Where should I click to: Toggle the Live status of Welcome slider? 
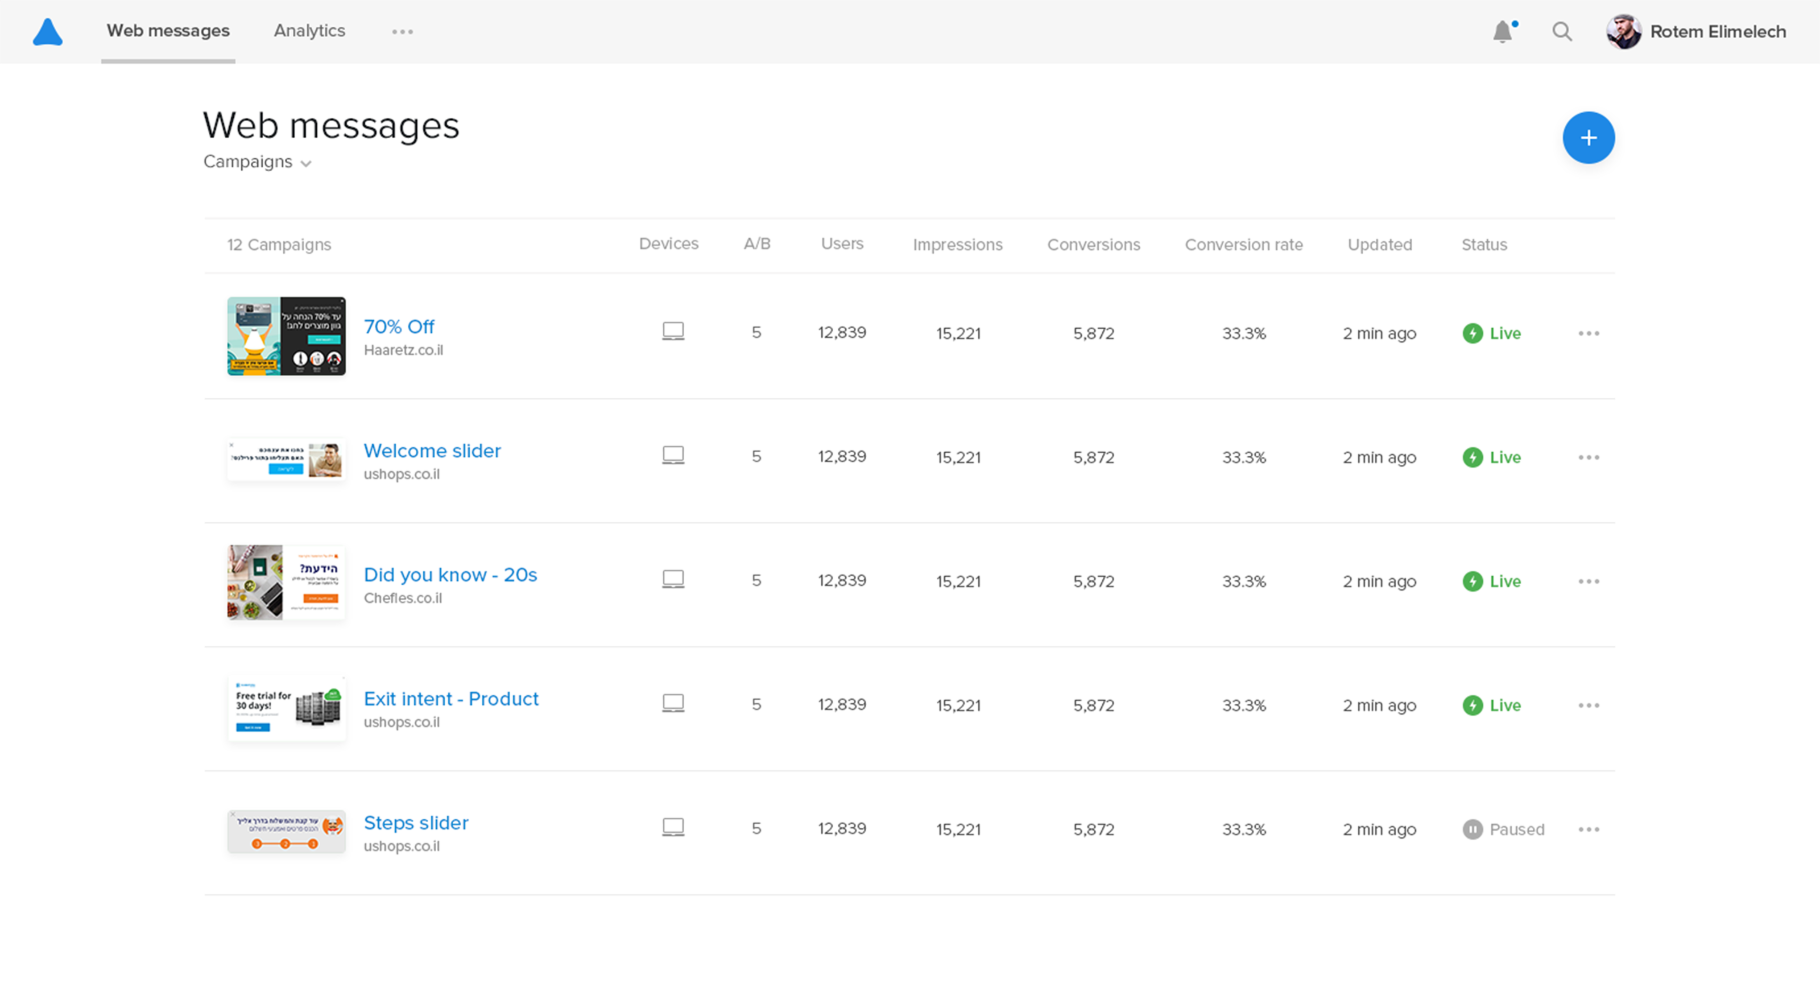(1492, 457)
